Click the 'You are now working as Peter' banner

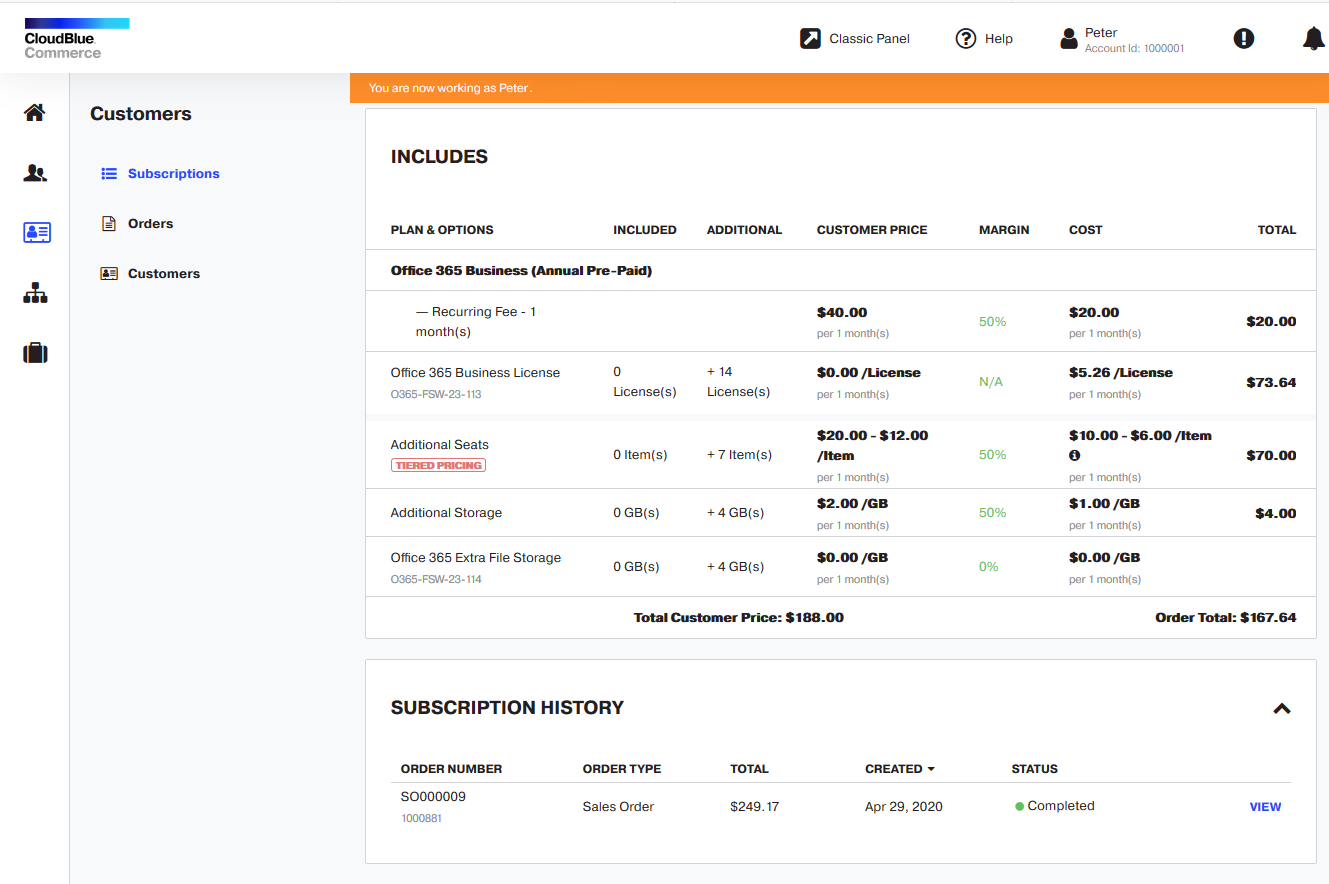pos(839,88)
